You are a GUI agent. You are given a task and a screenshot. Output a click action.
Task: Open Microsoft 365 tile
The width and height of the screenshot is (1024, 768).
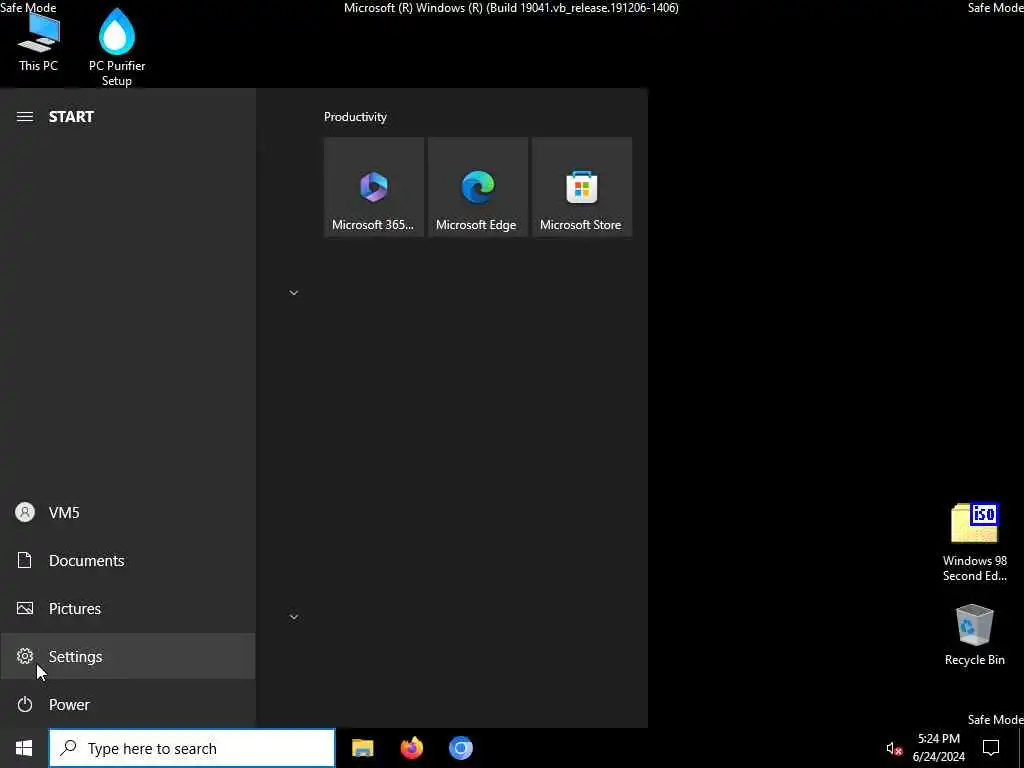tap(374, 187)
